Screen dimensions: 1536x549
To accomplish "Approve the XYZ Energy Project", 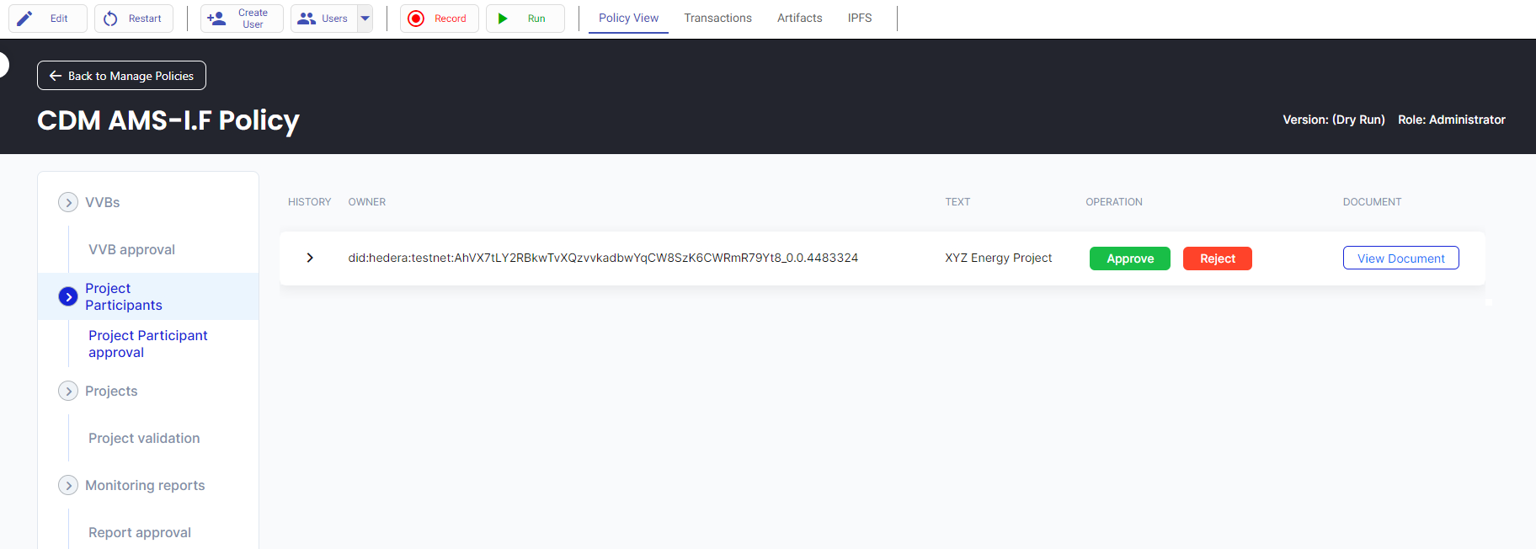I will pyautogui.click(x=1129, y=258).
